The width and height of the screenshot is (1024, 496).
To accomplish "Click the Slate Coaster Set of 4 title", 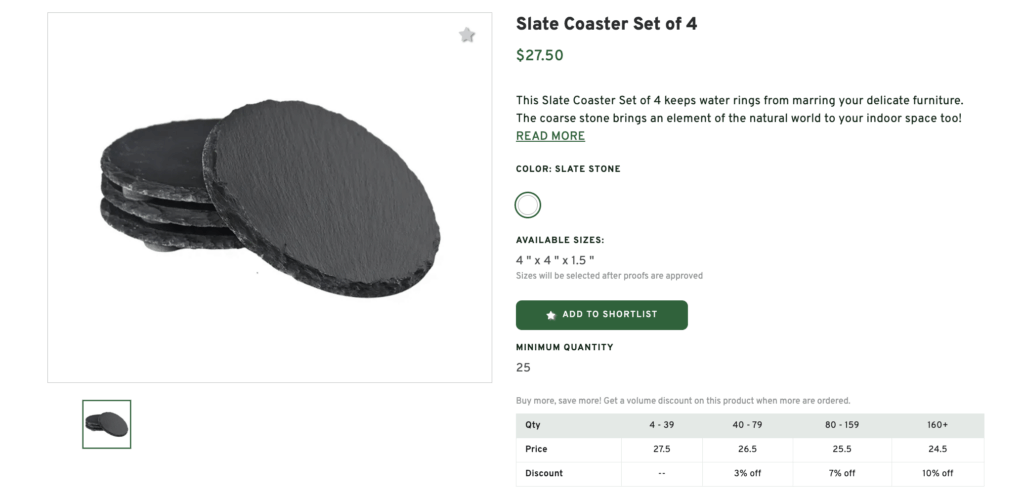I will (x=606, y=24).
